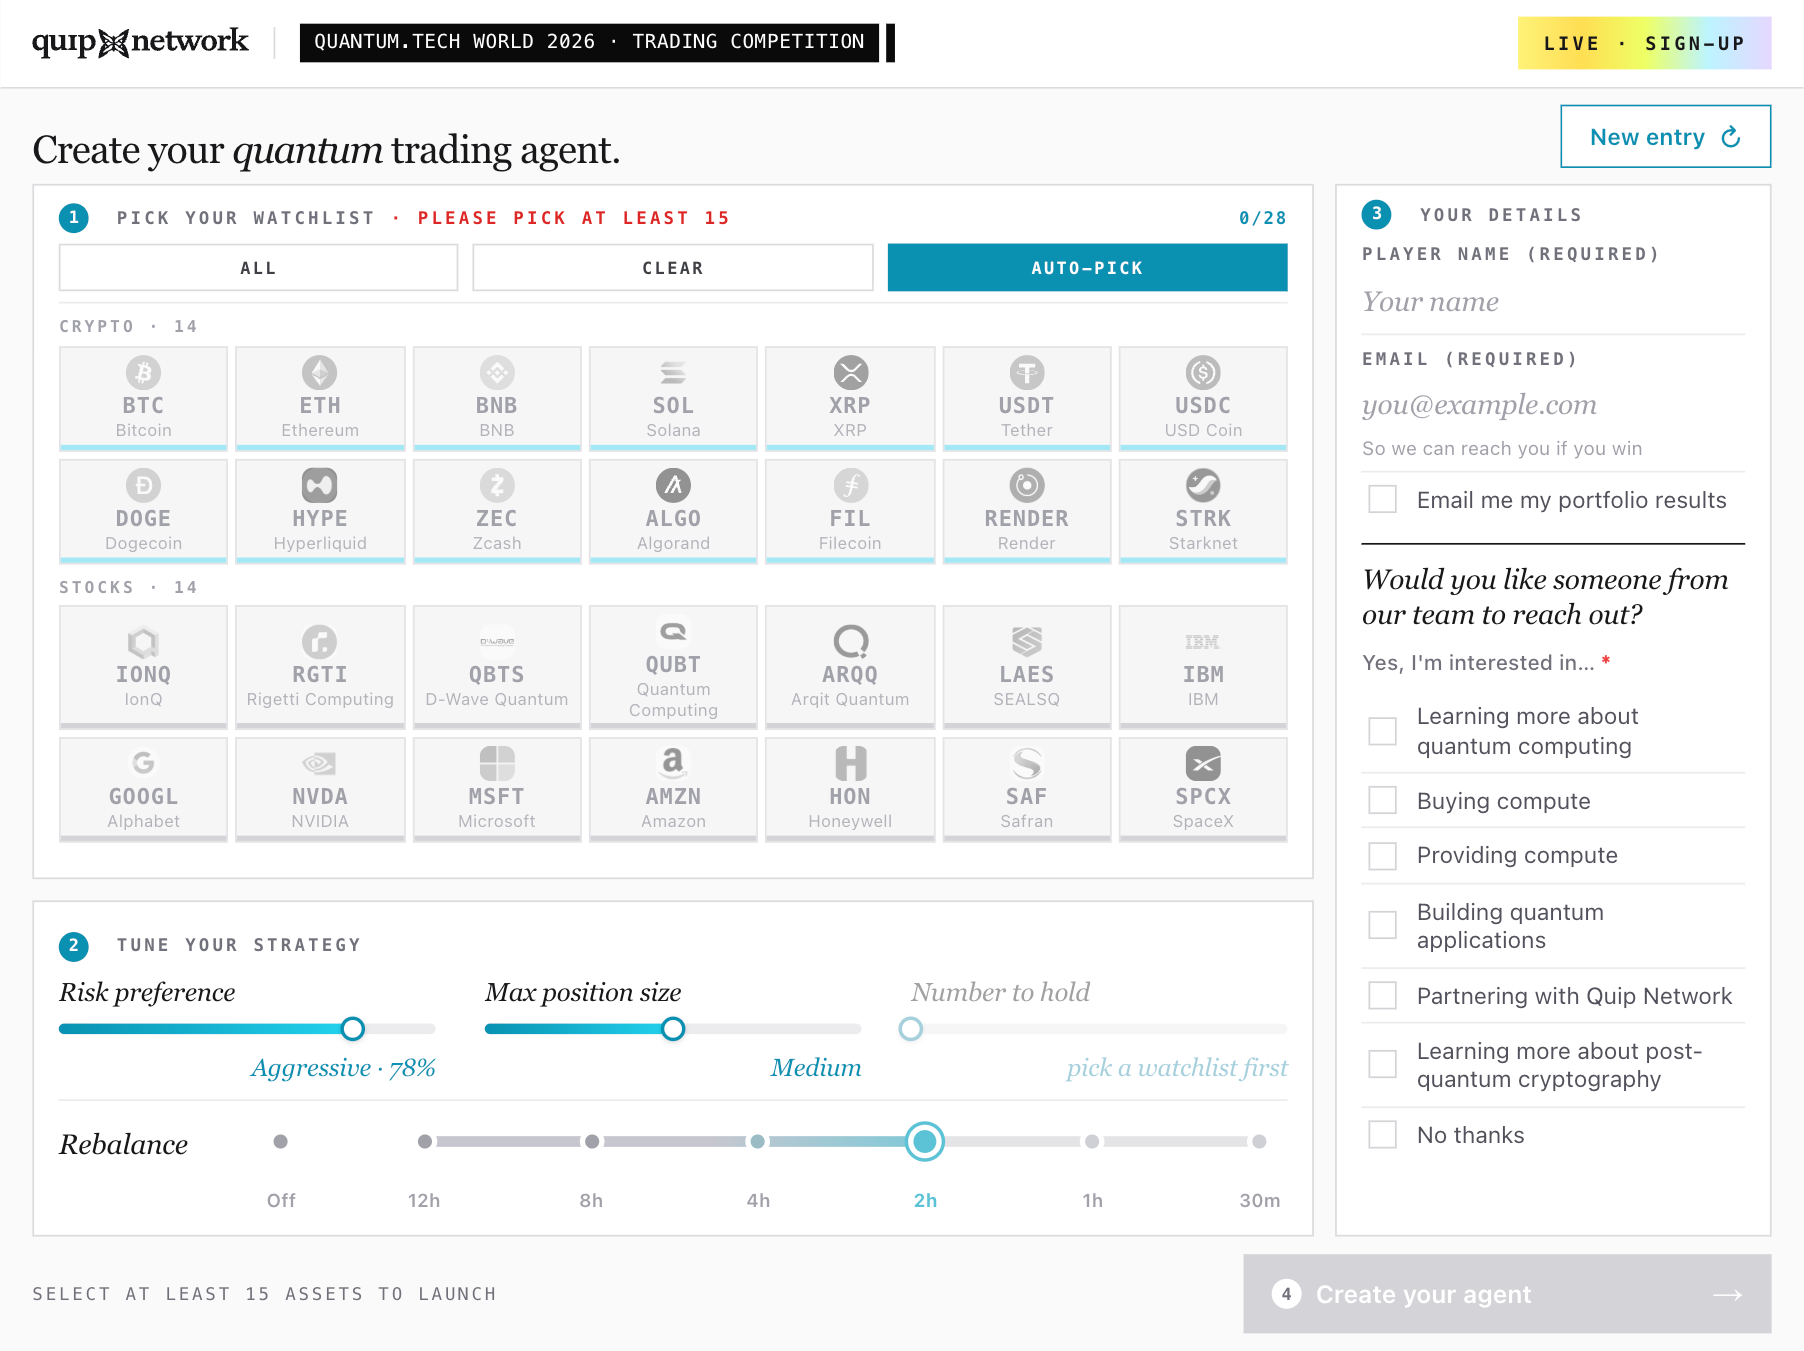Viewport: 1804px width, 1351px height.
Task: Click the Aggressive 78% risk label
Action: [343, 1068]
